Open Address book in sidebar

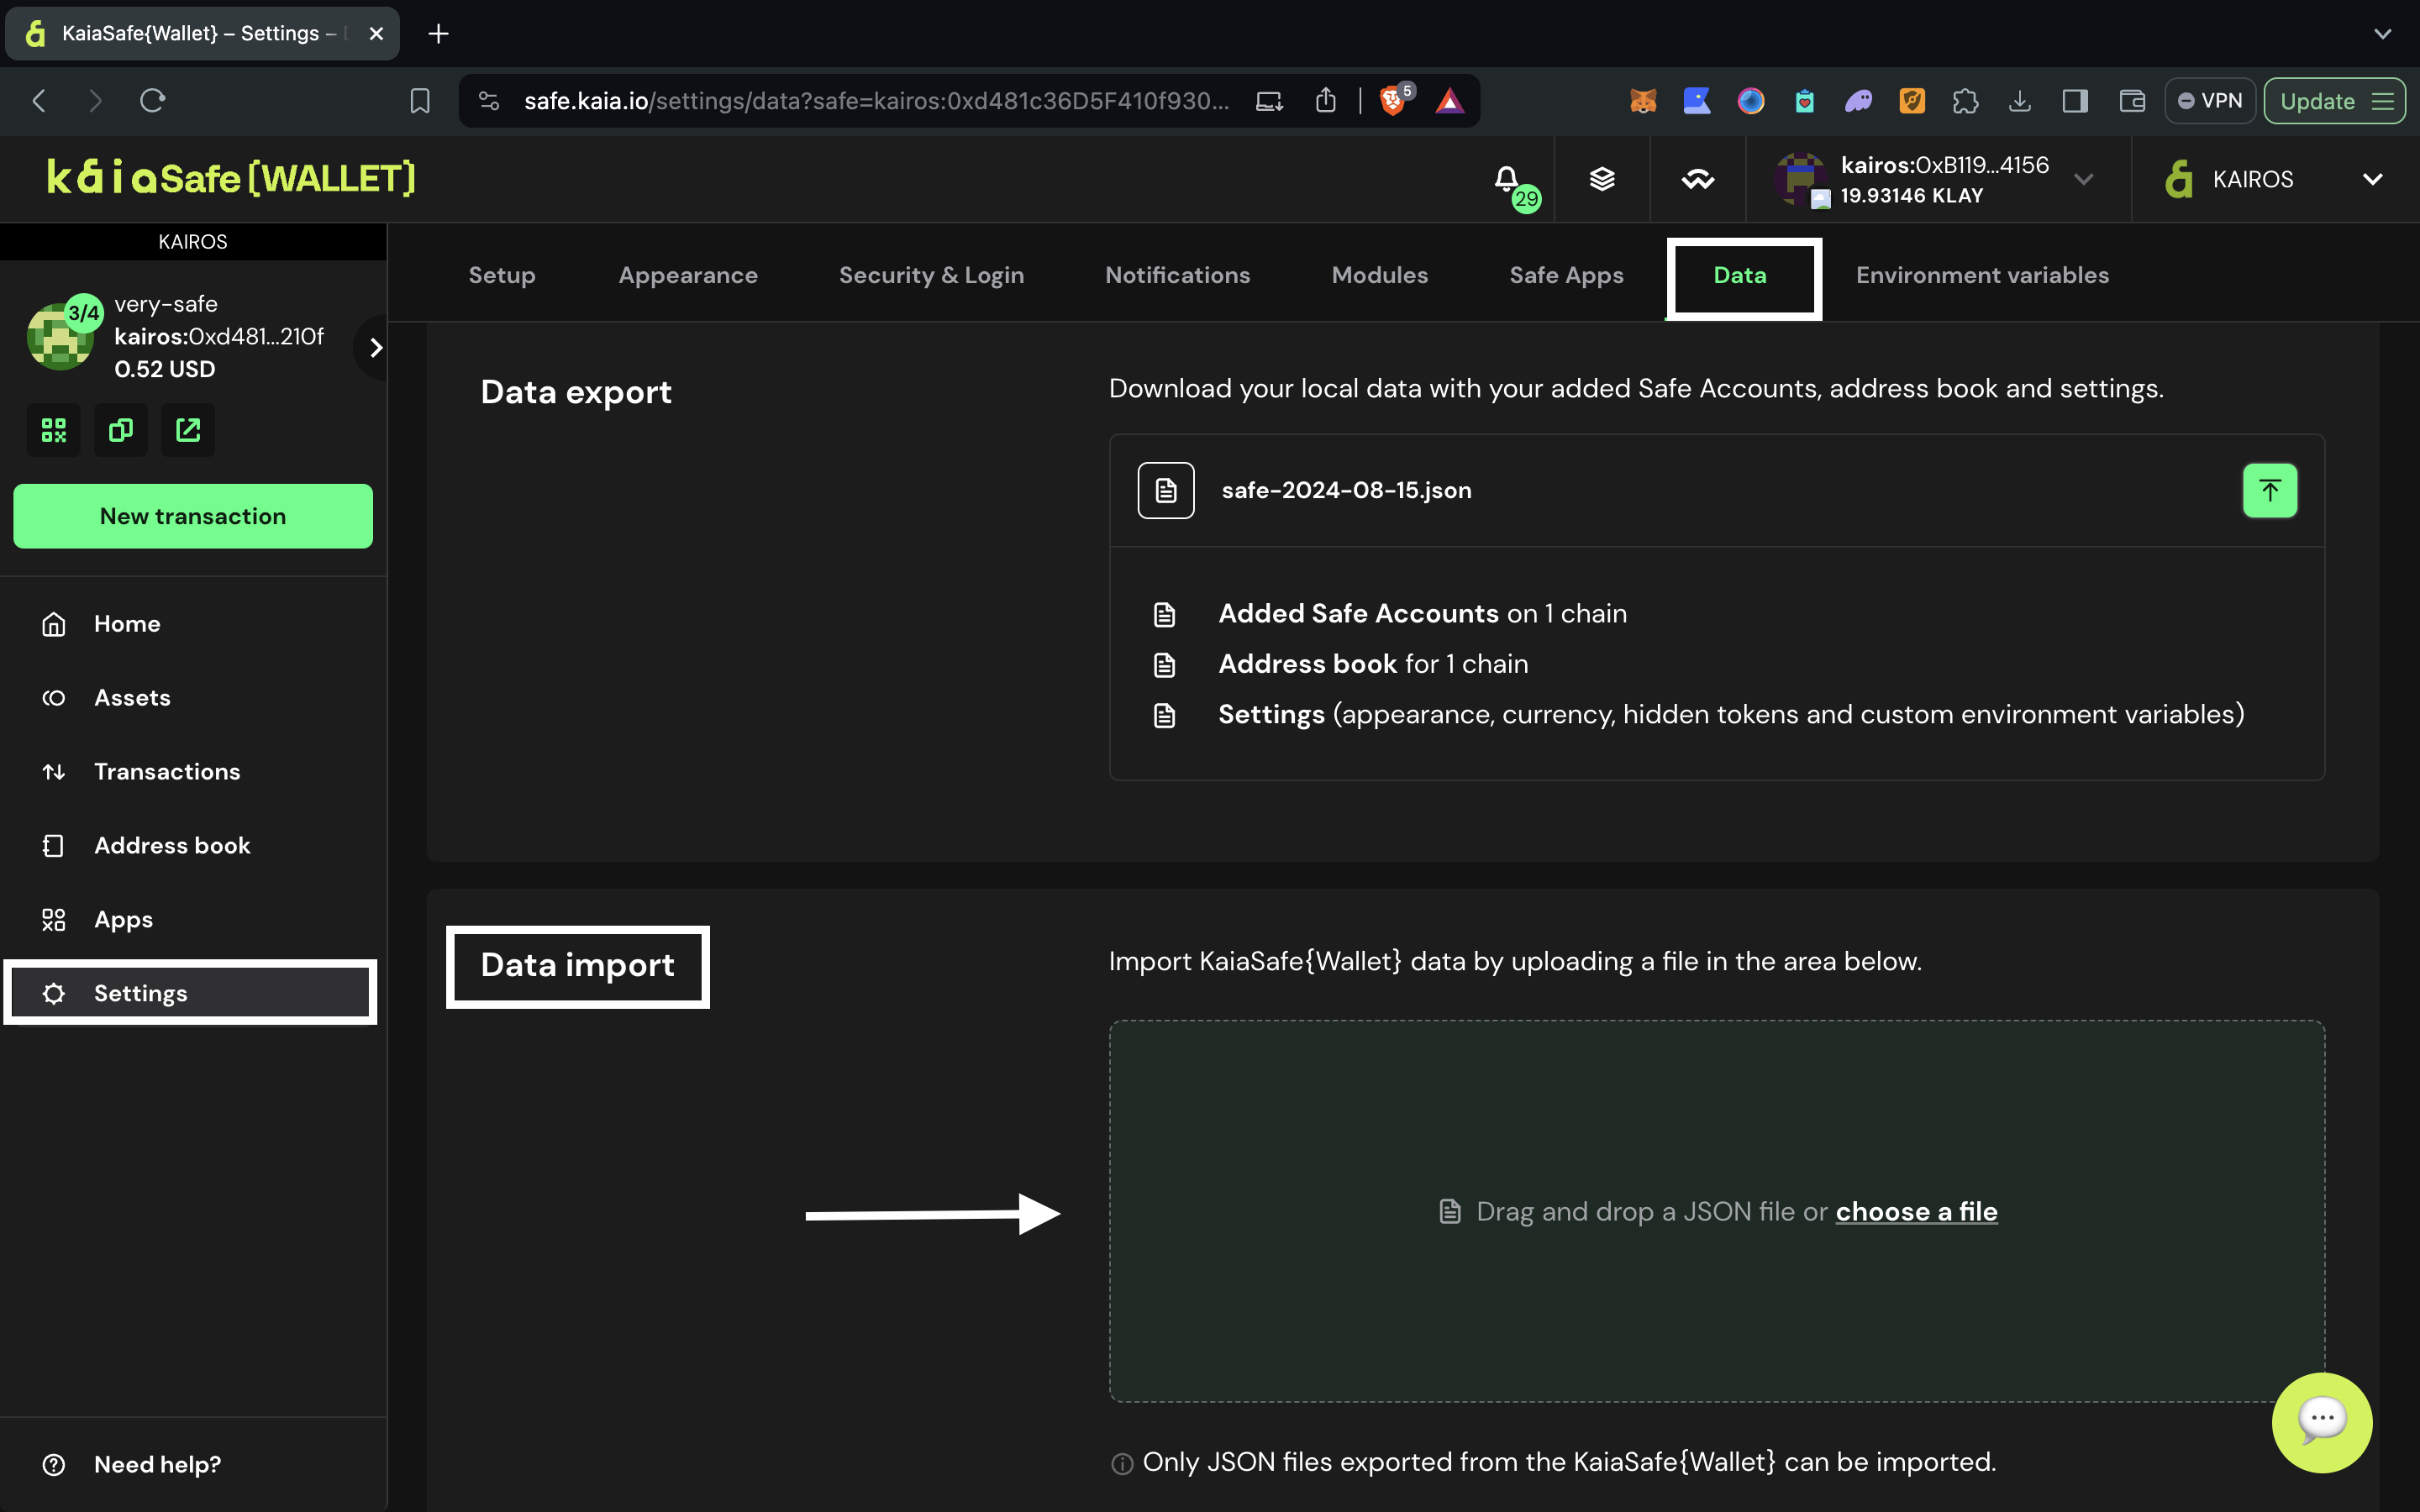click(172, 845)
